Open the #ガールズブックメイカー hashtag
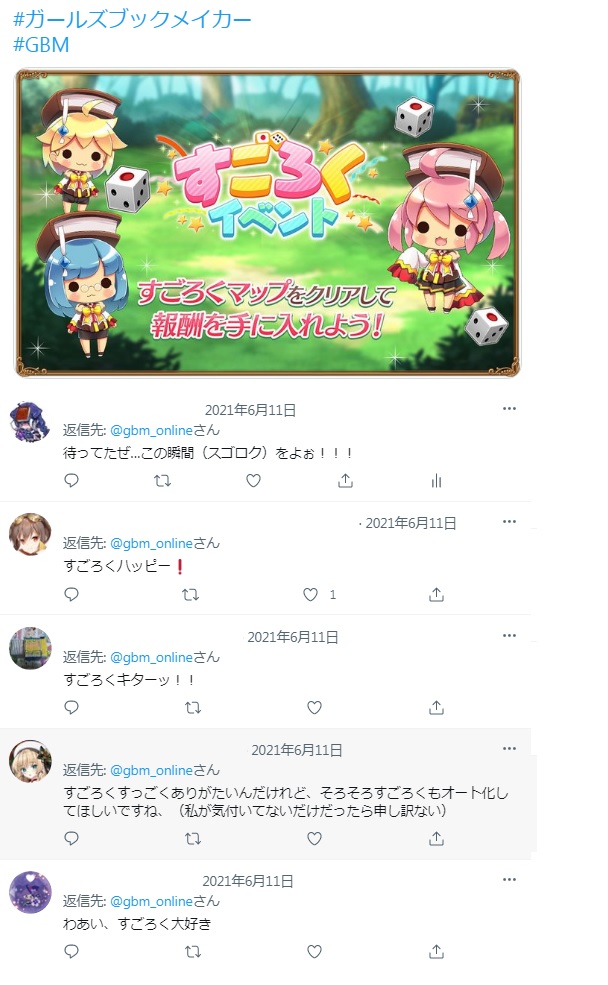 pos(132,19)
